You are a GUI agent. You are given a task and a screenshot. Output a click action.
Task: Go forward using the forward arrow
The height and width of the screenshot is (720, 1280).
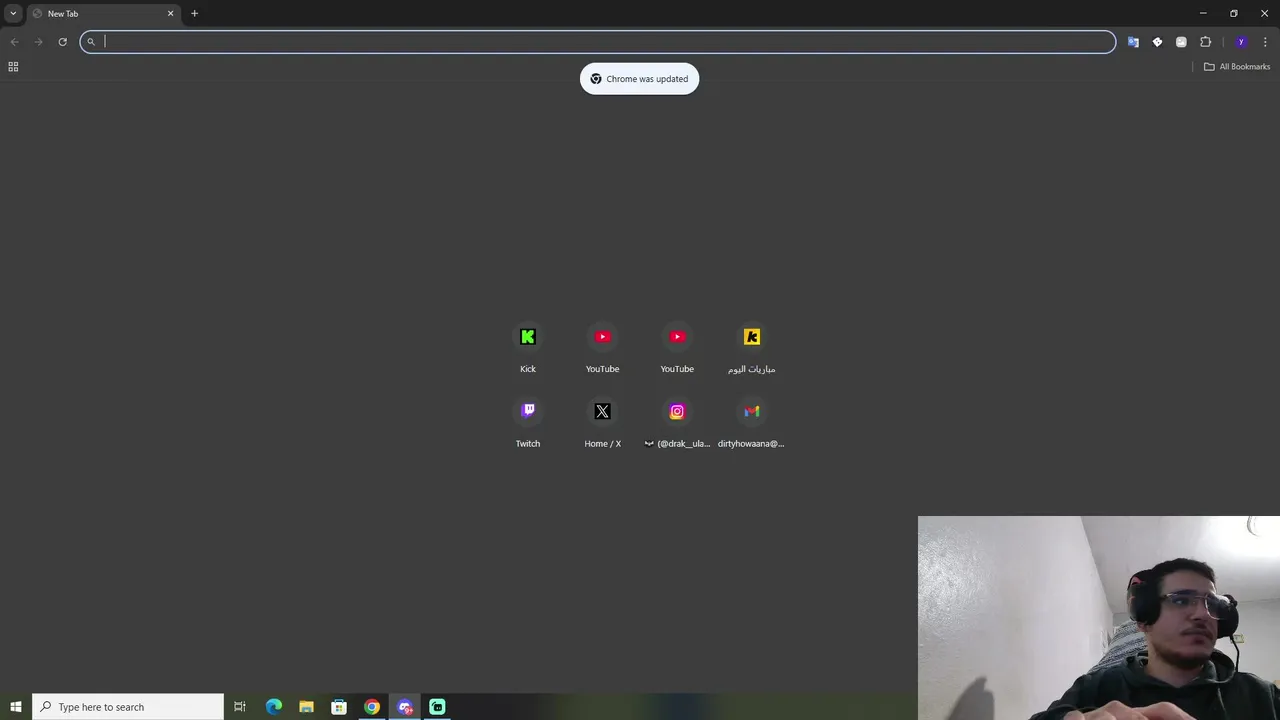[38, 41]
